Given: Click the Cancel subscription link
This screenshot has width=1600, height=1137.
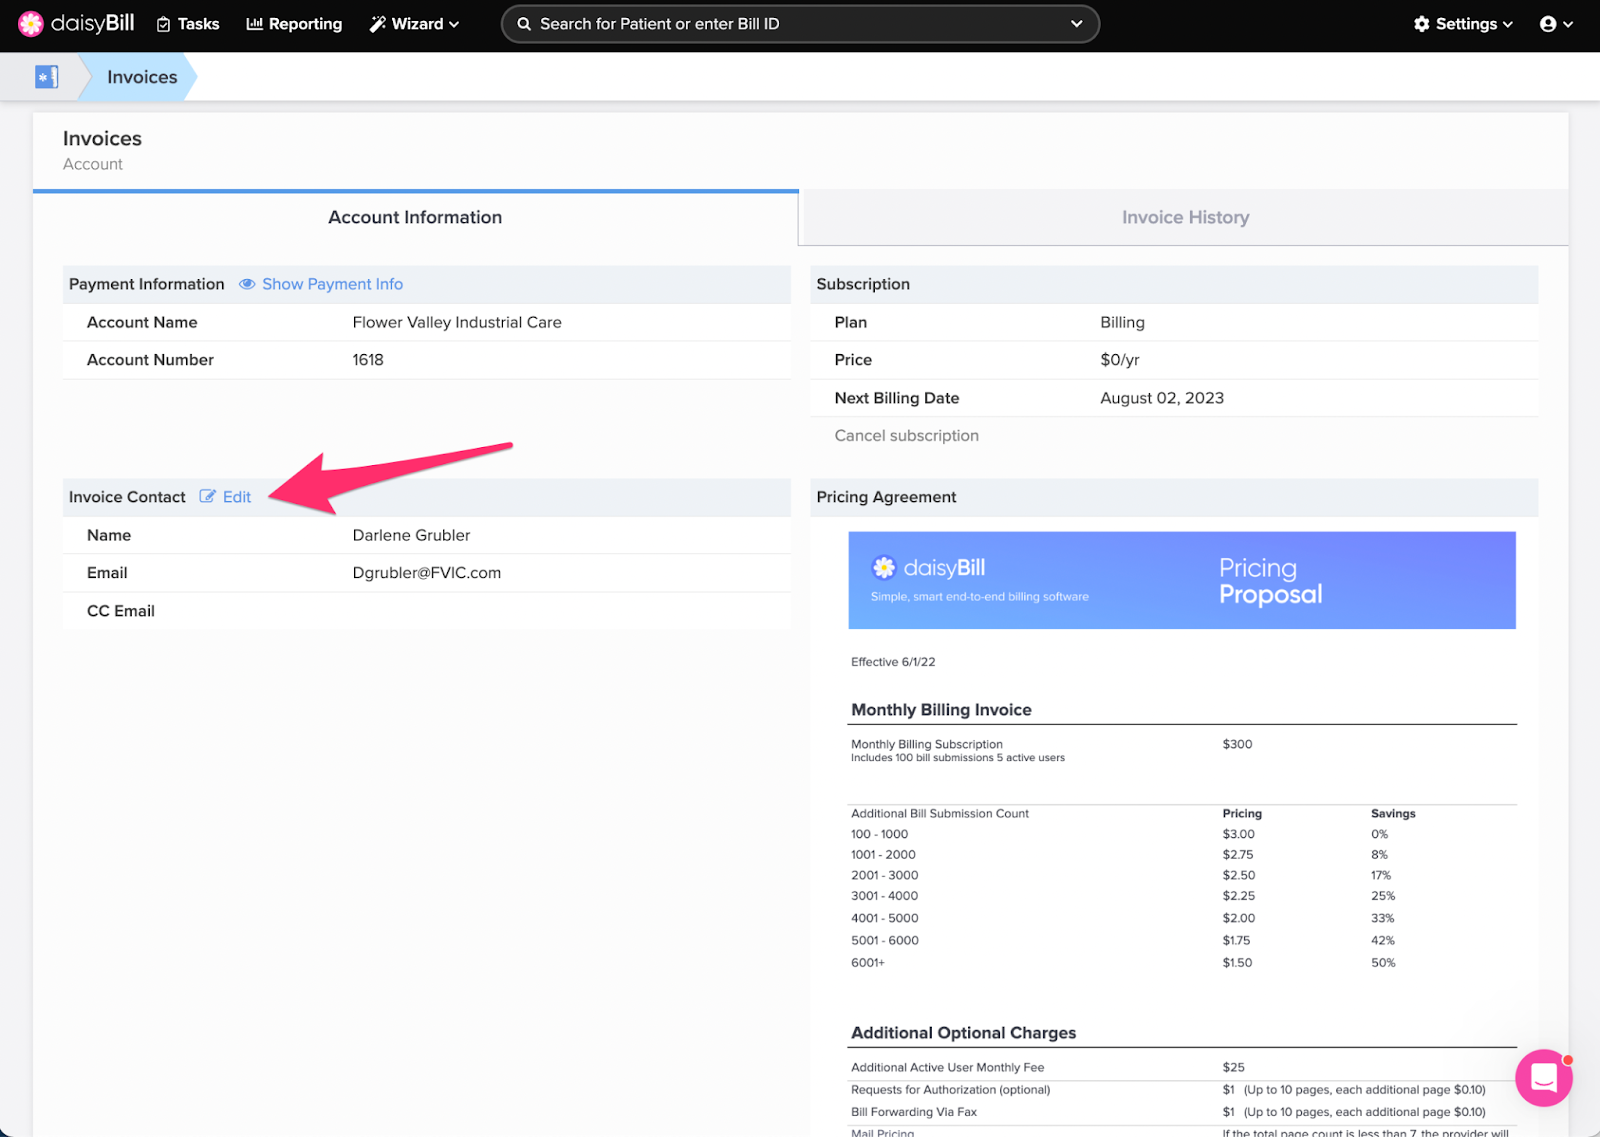Looking at the screenshot, I should (906, 435).
